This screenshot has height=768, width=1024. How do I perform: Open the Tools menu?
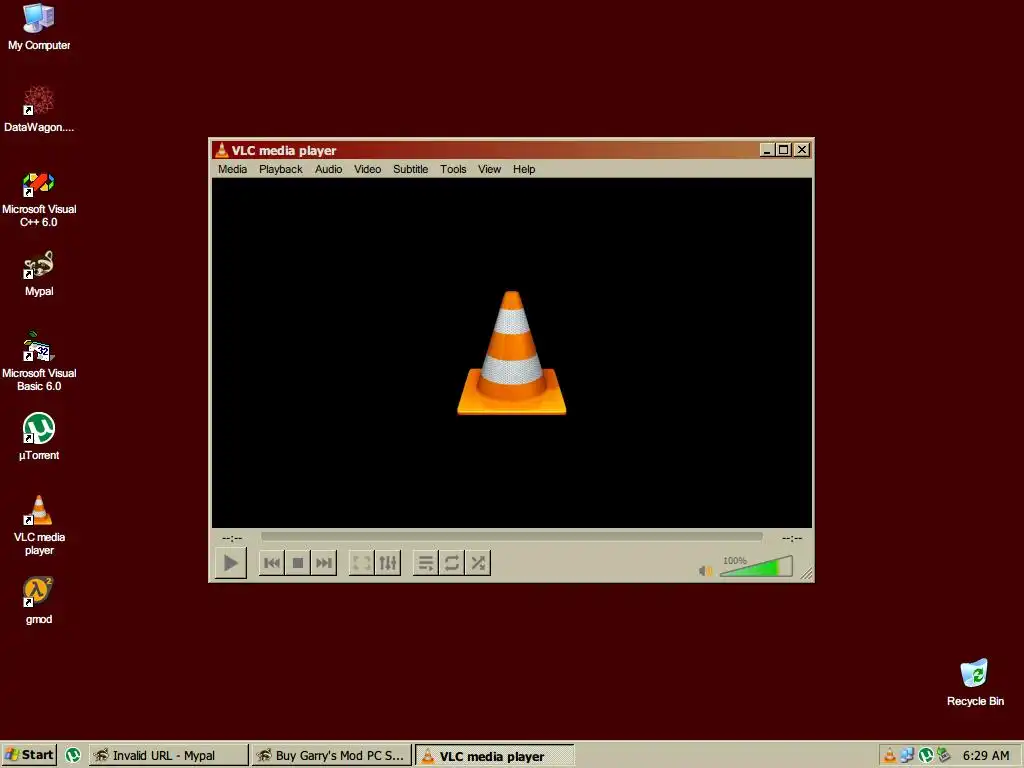(x=453, y=169)
